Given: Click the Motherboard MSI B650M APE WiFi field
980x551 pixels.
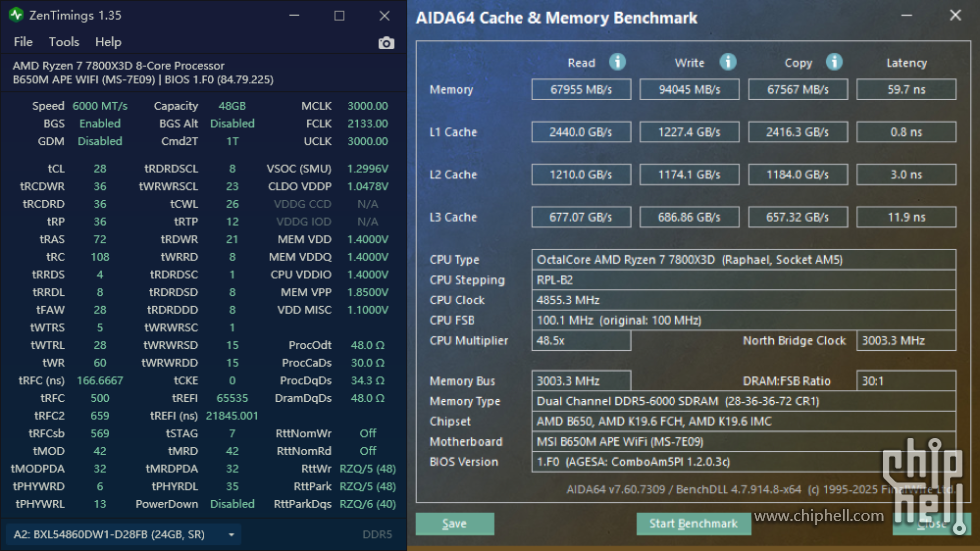Looking at the screenshot, I should pyautogui.click(x=744, y=442).
